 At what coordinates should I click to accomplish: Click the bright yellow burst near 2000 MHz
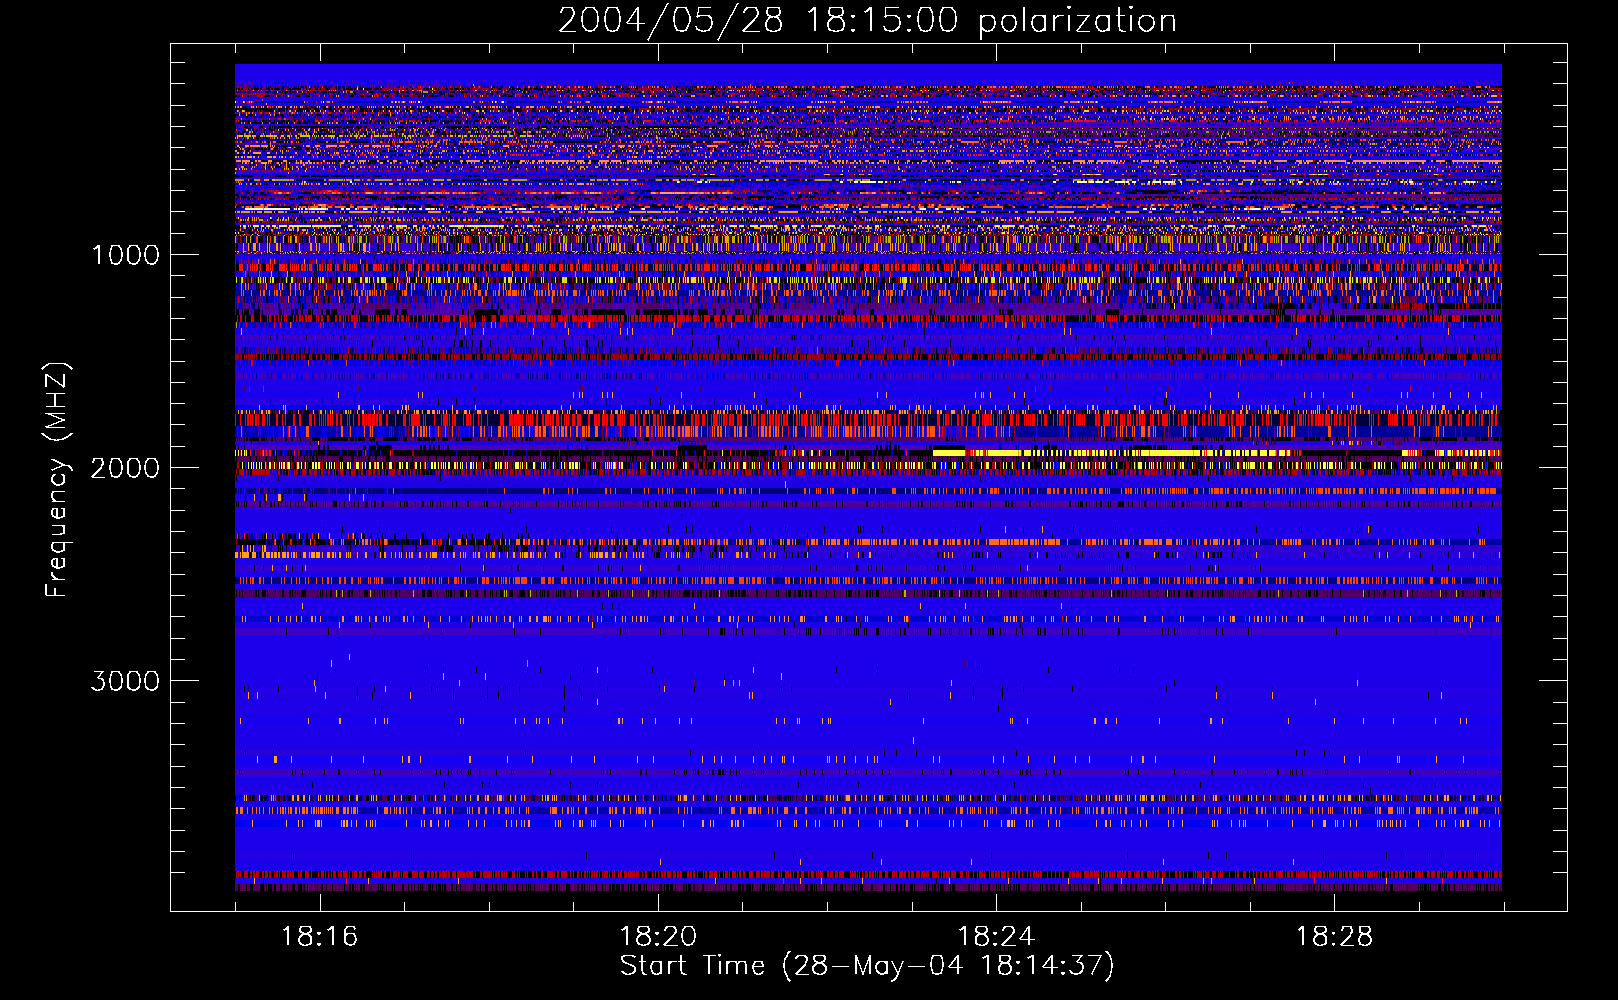[1110, 453]
